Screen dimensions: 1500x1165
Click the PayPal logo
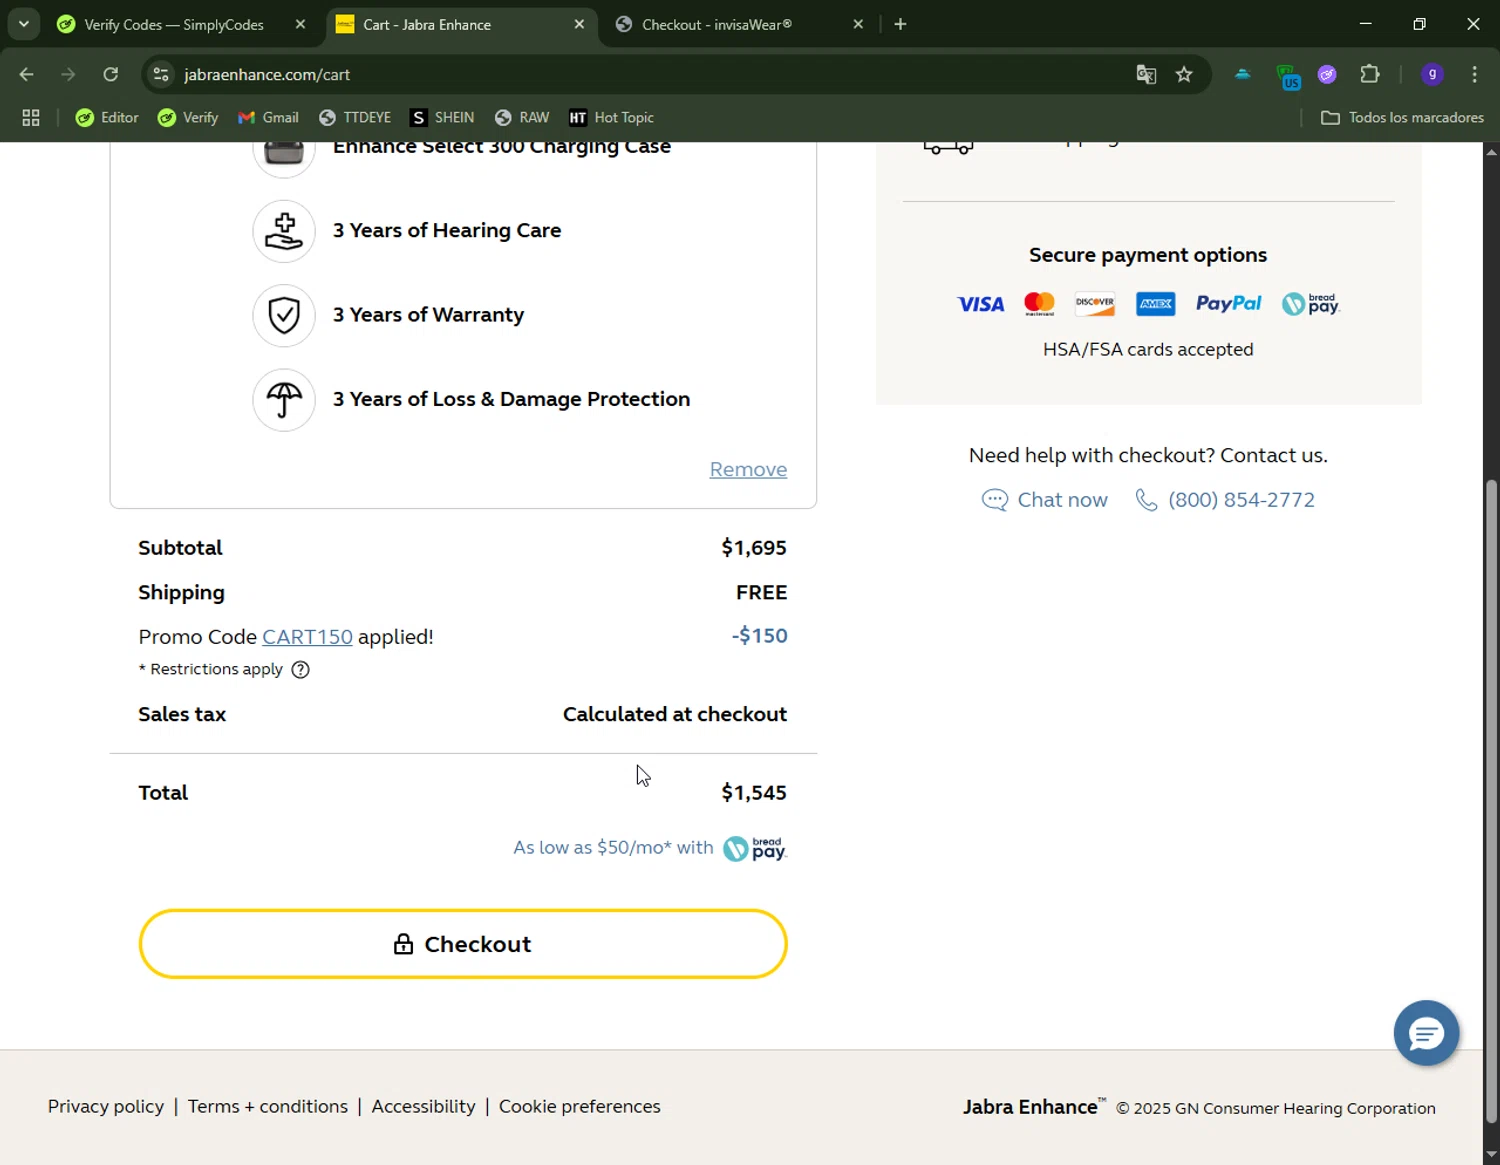[1228, 304]
